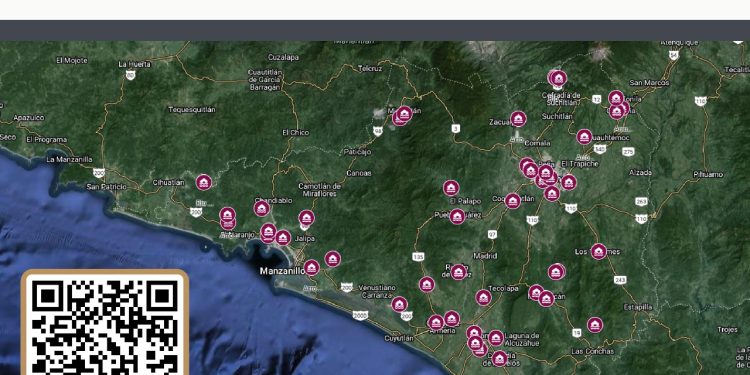Click the Cuautitlán de García Barragán label

point(265,80)
